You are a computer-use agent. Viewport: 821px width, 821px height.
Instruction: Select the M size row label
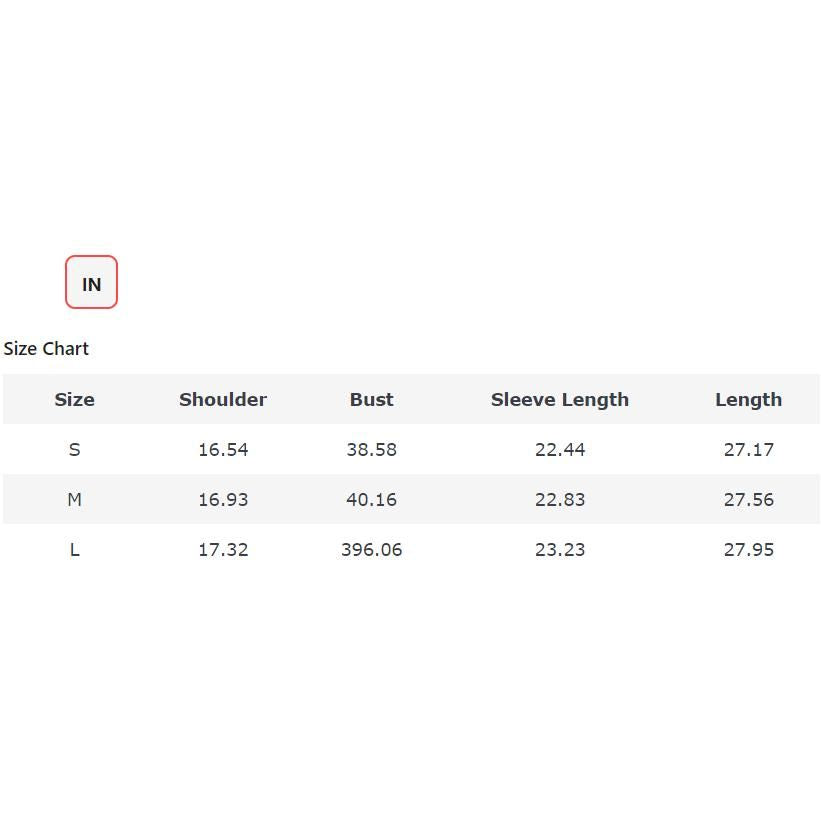(74, 500)
